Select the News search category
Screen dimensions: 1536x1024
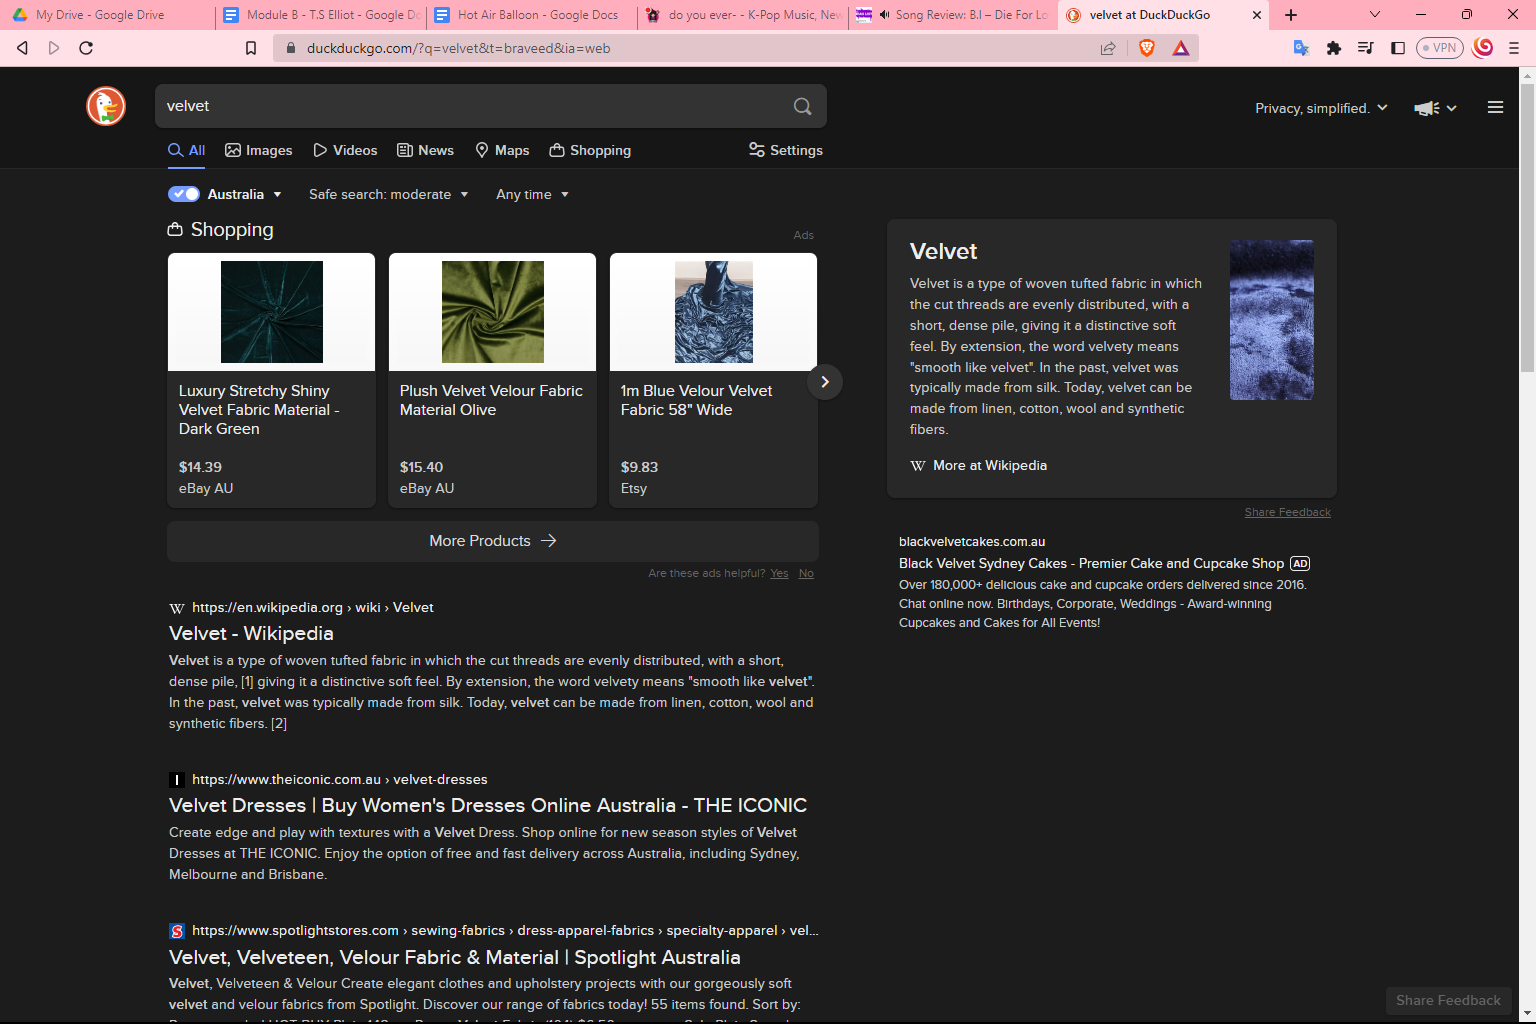click(425, 150)
